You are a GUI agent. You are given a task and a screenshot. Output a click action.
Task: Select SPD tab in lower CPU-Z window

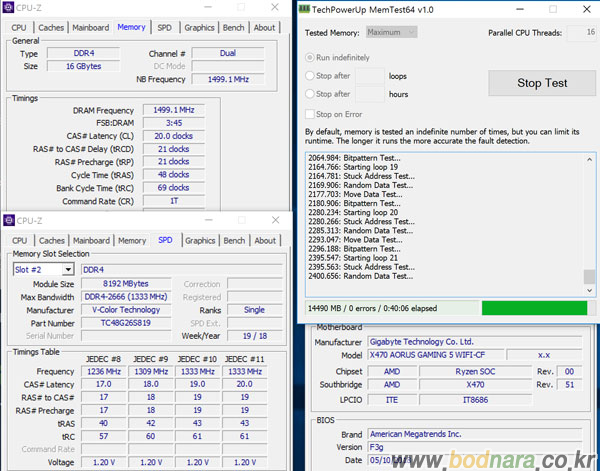click(x=165, y=240)
